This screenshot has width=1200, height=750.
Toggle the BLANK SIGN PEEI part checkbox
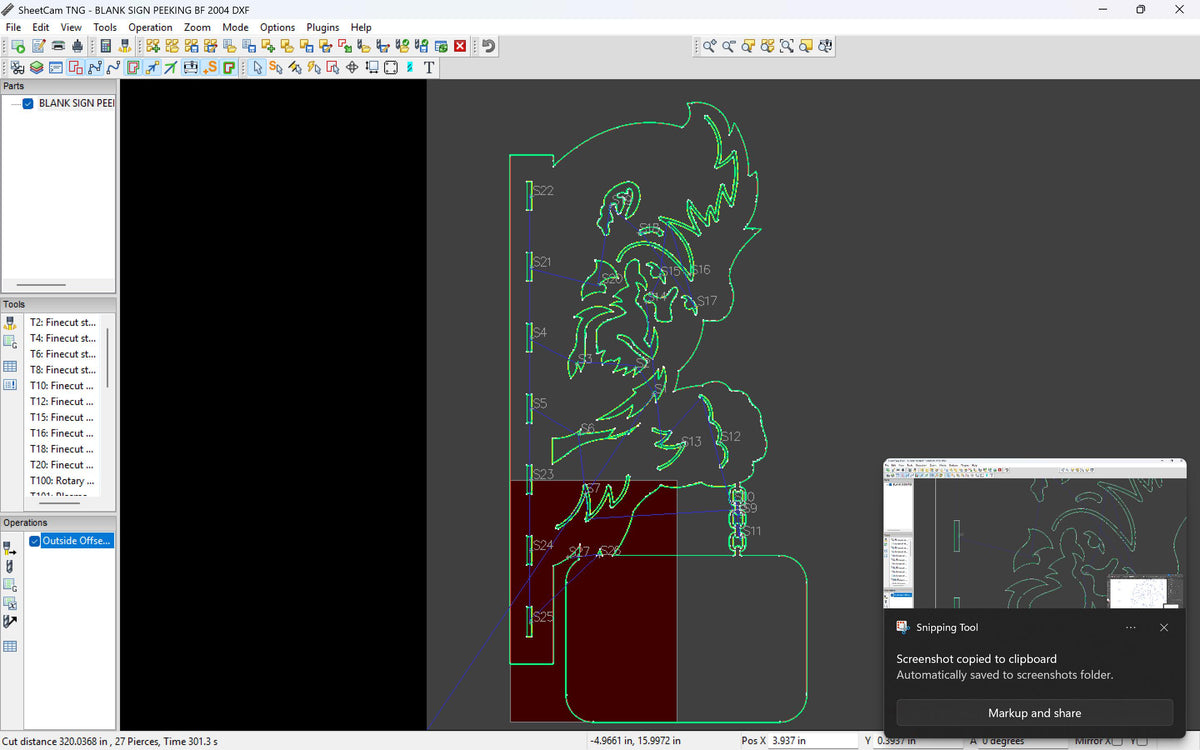point(28,104)
